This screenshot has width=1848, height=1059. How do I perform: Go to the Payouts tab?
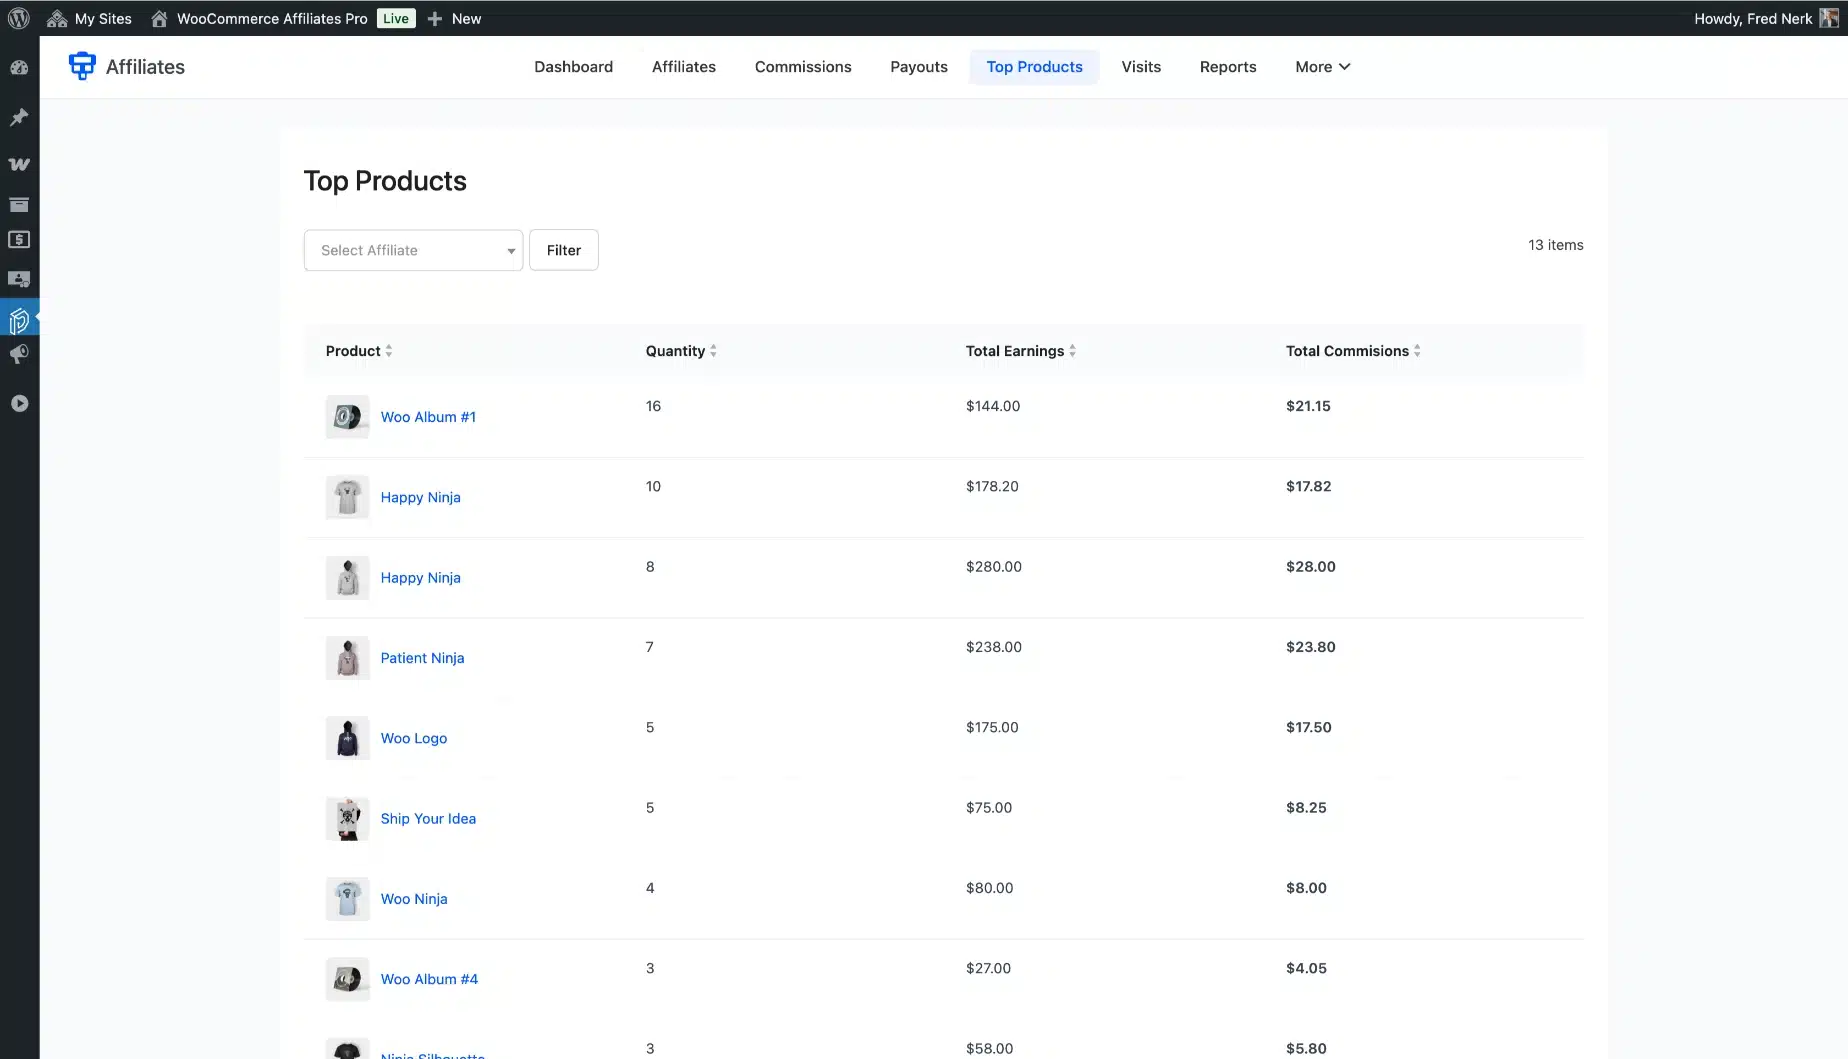pyautogui.click(x=918, y=67)
